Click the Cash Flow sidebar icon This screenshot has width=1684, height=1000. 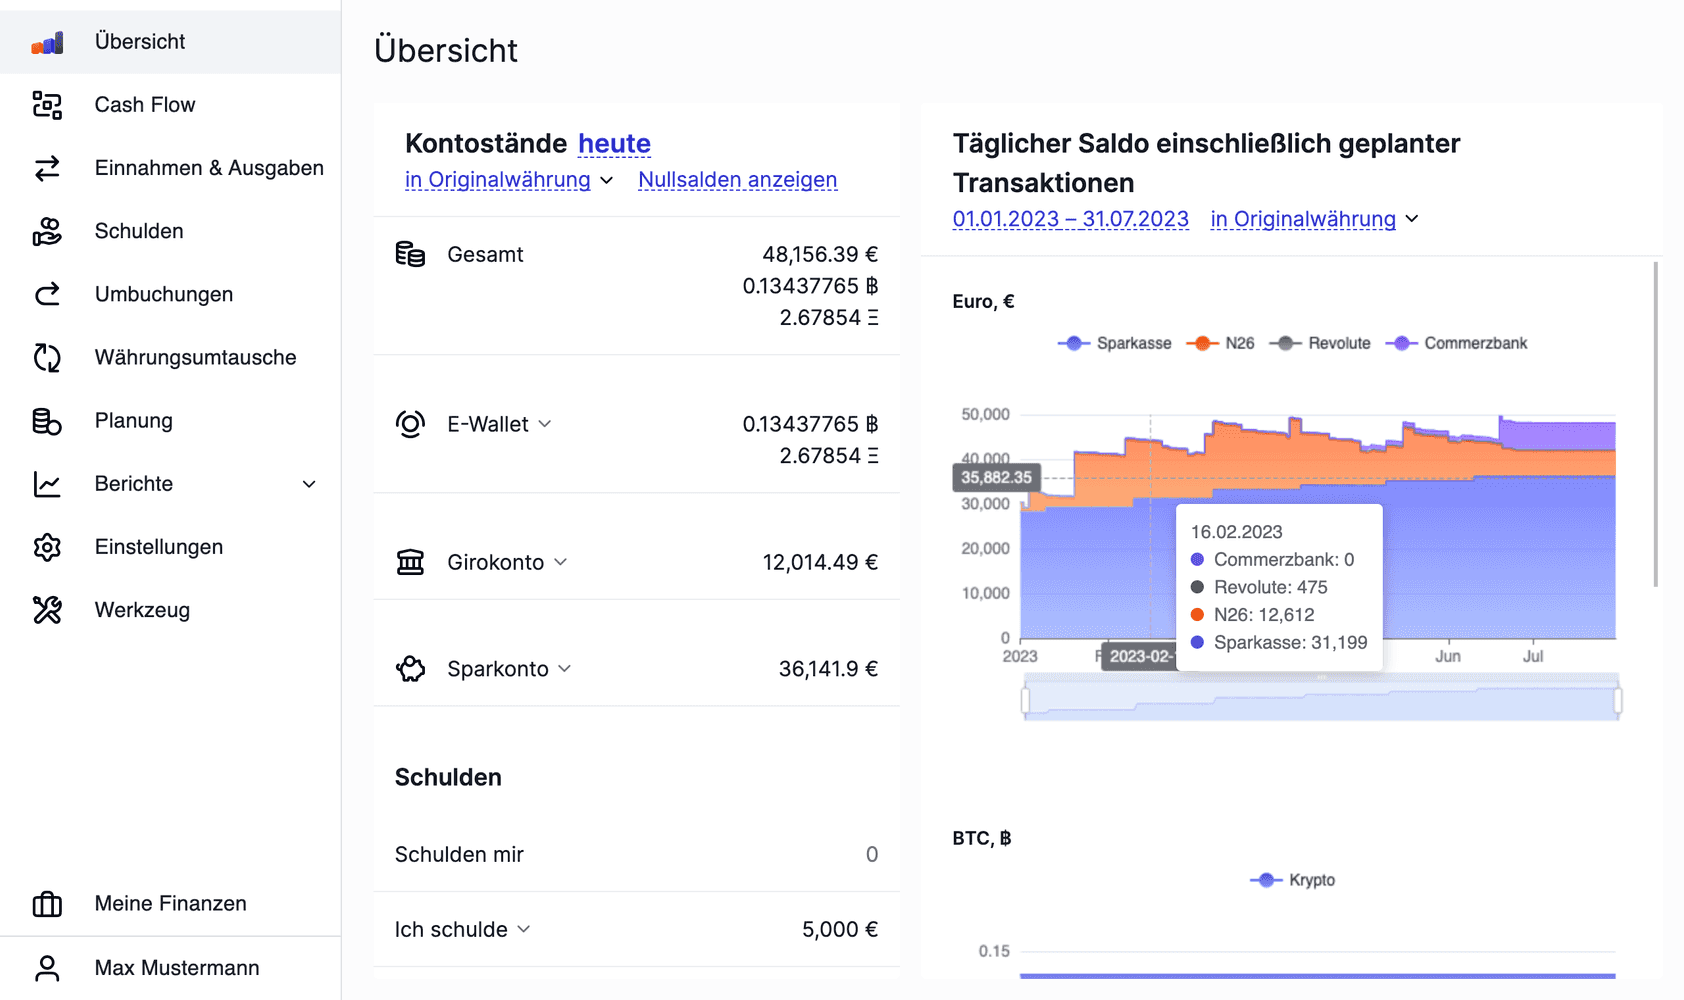[x=47, y=105]
